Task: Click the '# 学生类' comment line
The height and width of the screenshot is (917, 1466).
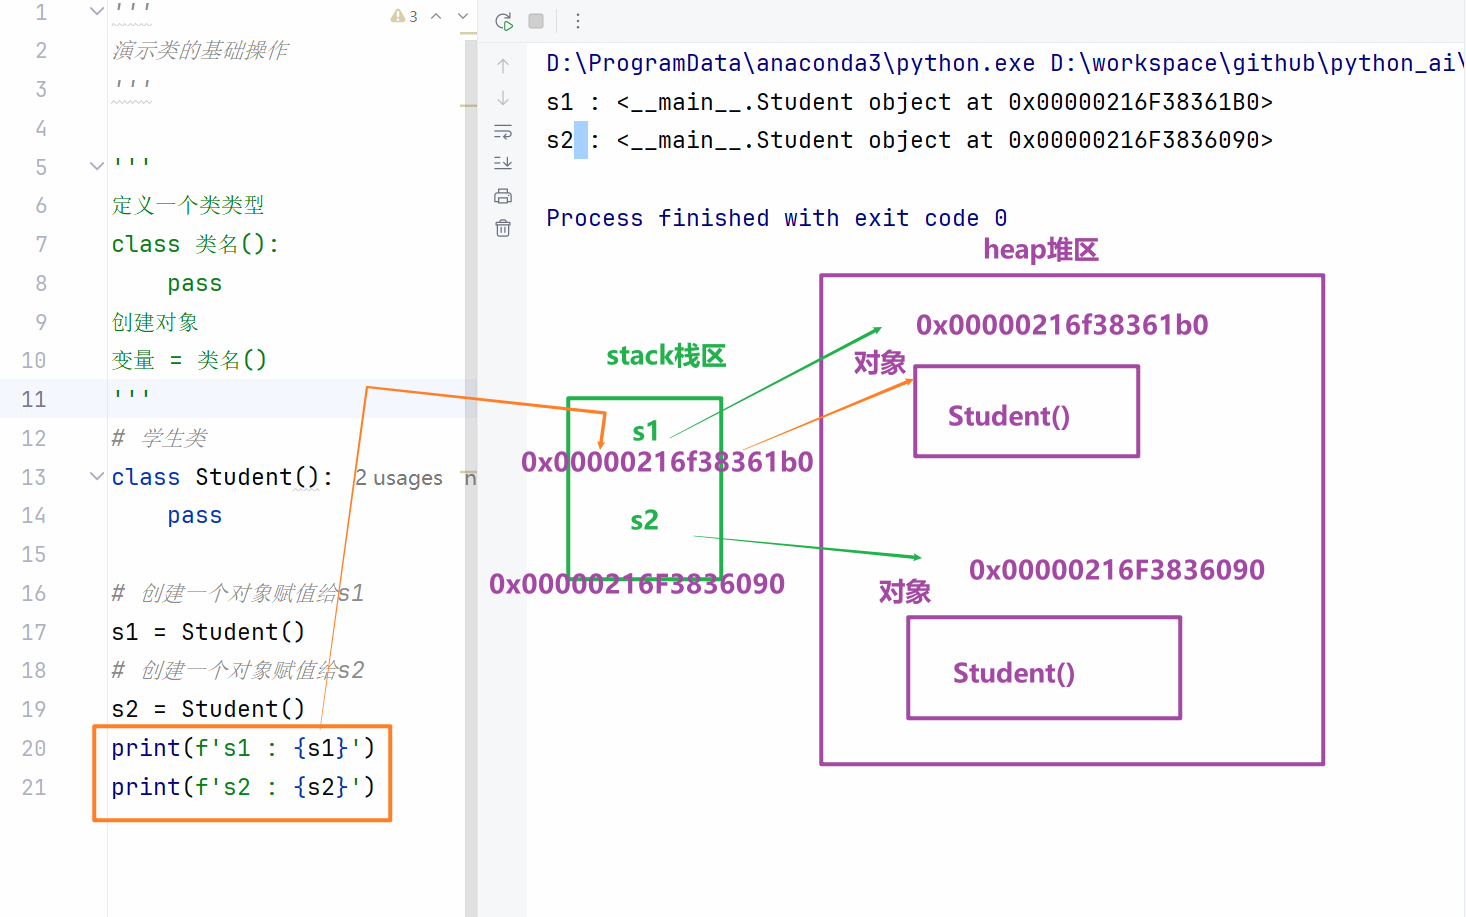Action: (x=160, y=438)
